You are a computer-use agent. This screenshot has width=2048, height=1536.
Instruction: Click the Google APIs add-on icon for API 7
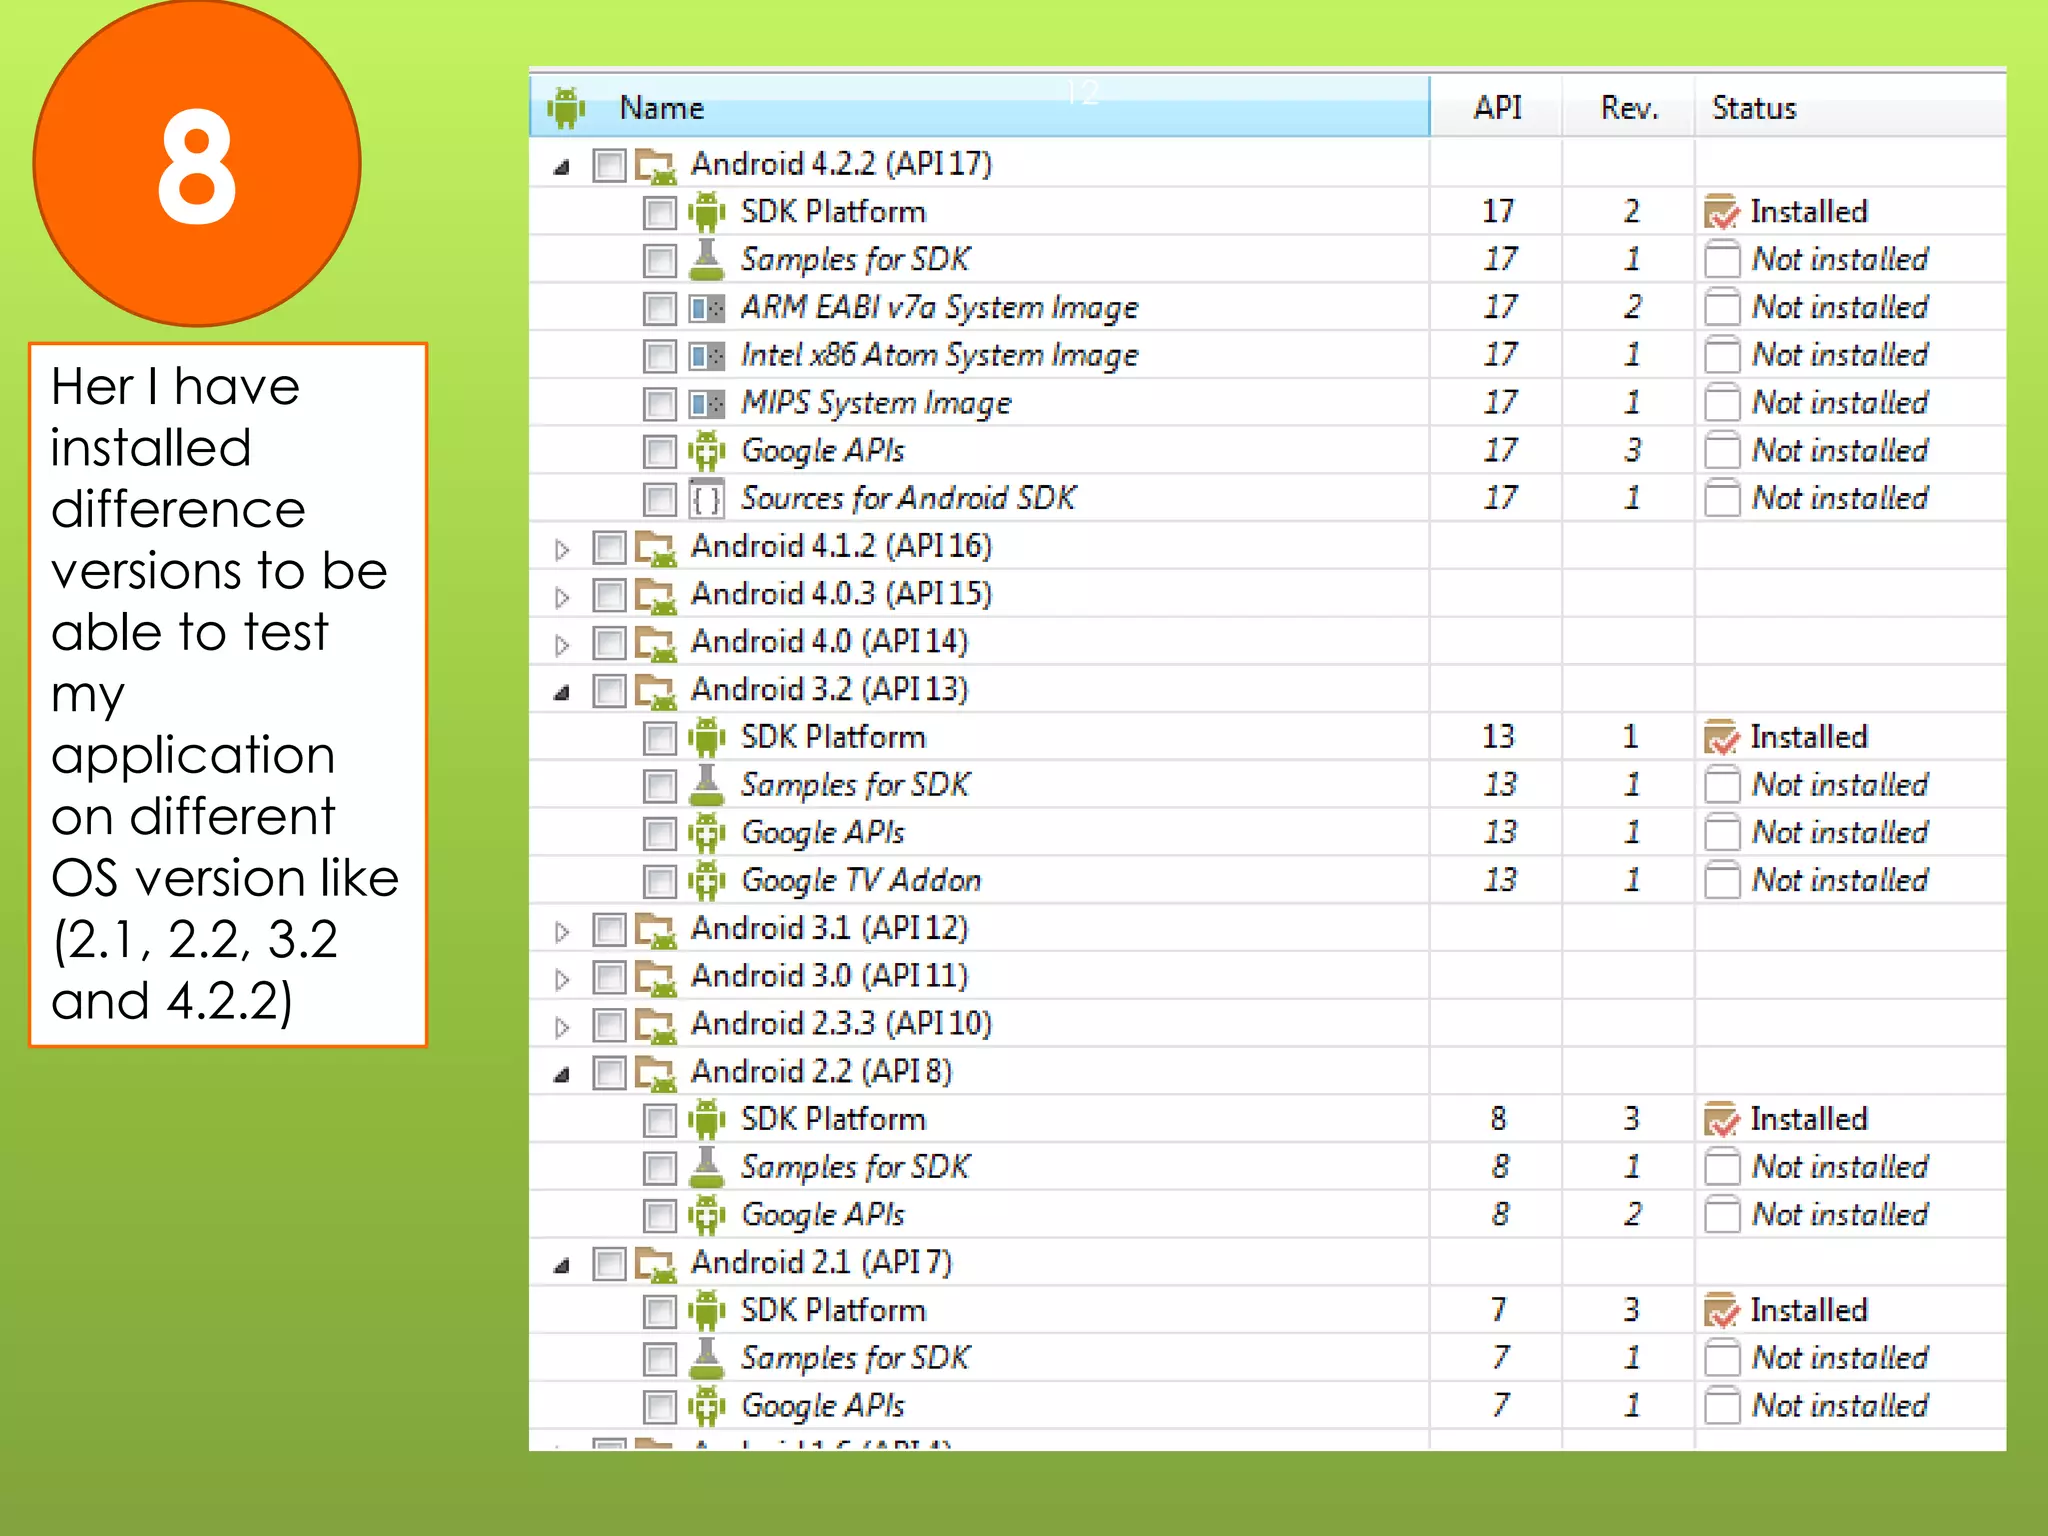[707, 1407]
